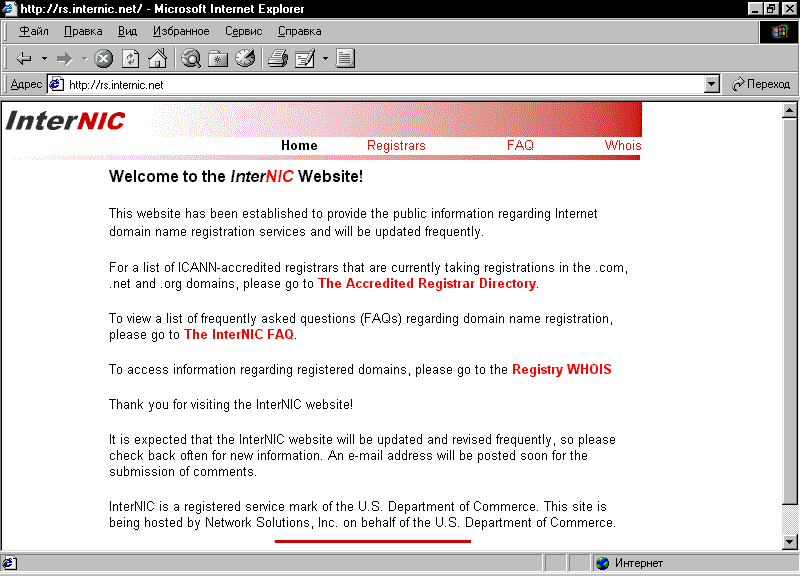Stop page loading with the Stop icon
The image size is (800, 576).
point(104,59)
